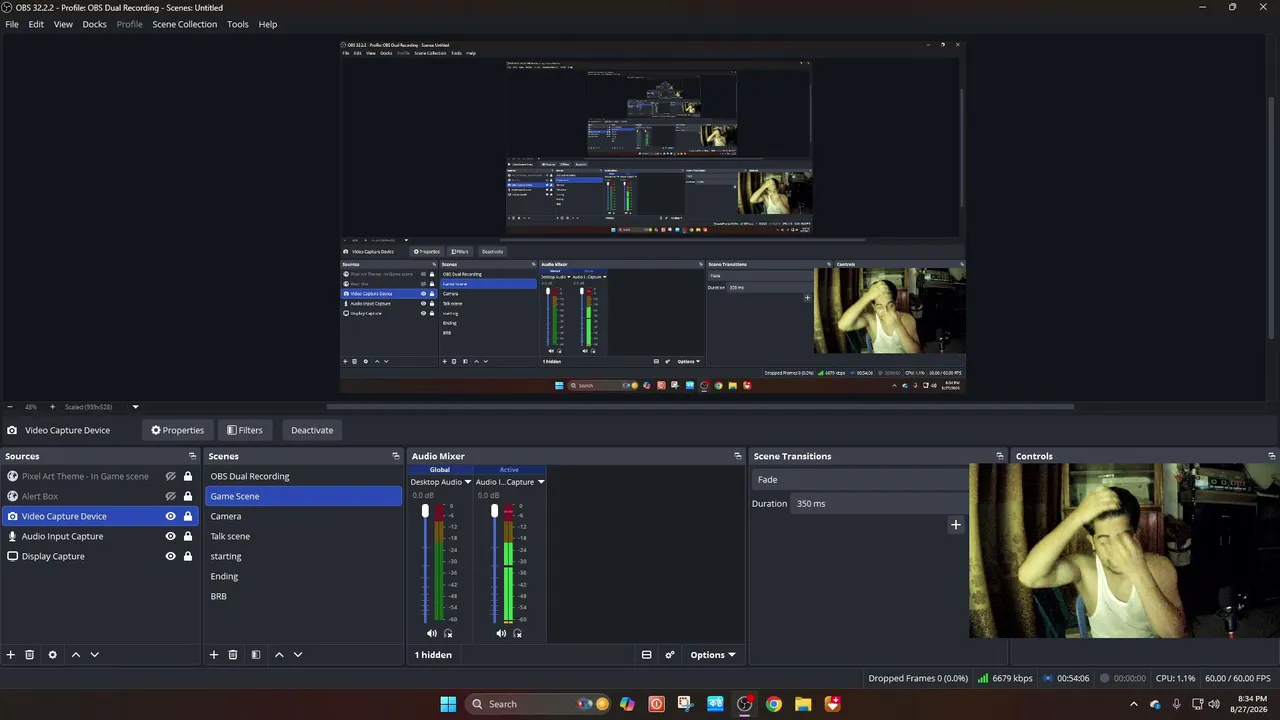Zoom in the preview with plus icon

[53, 407]
